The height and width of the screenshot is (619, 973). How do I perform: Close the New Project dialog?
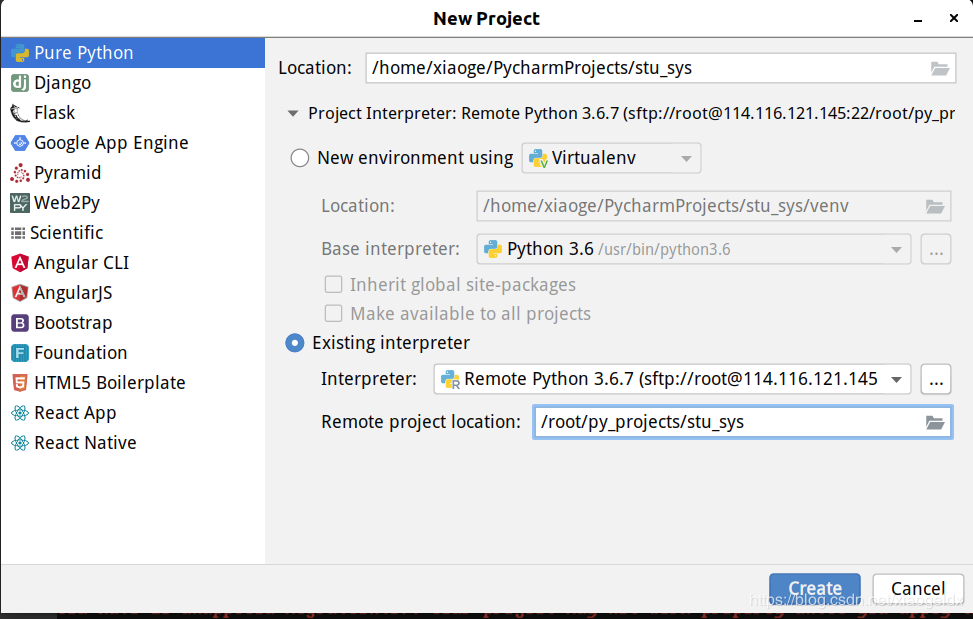click(954, 19)
